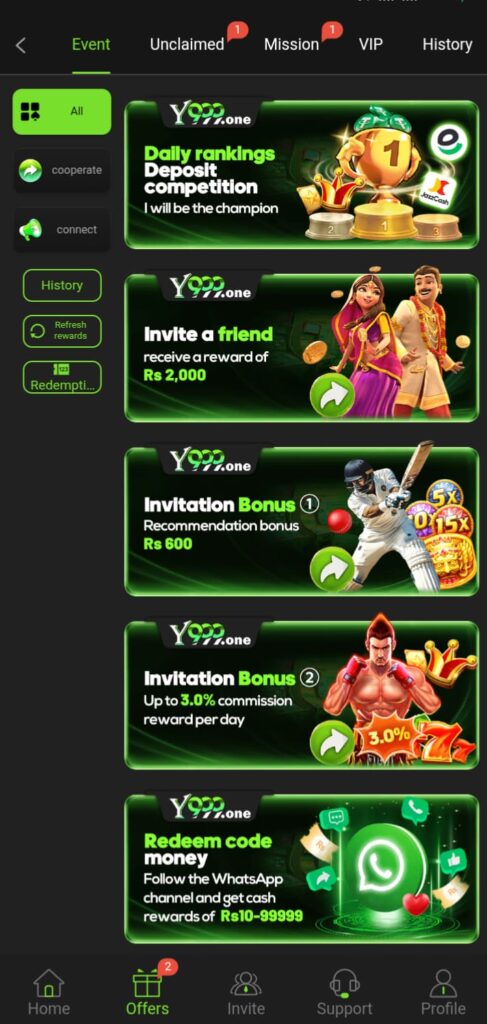Open the Invite people icon

pyautogui.click(x=246, y=984)
